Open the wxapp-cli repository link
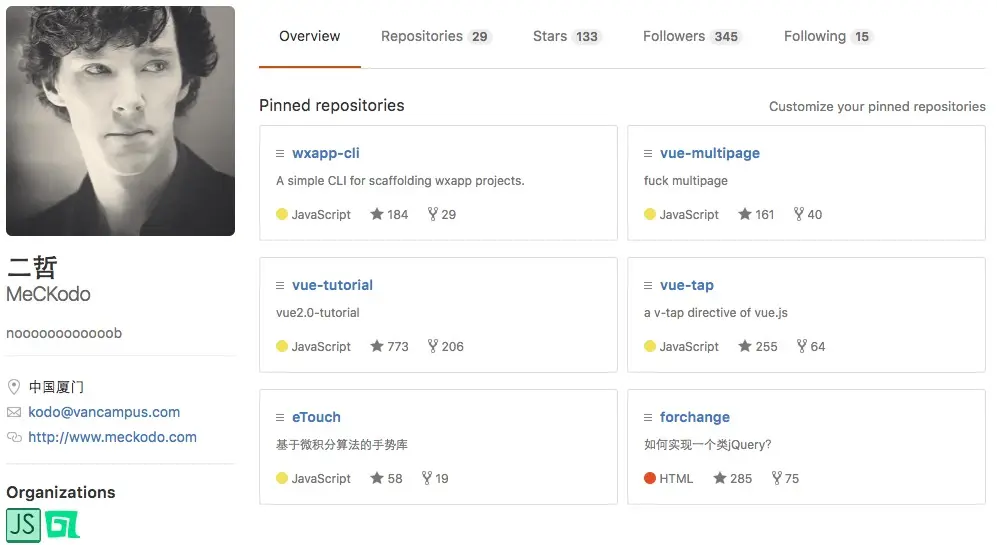Viewport: 997px width, 545px height. [x=326, y=153]
